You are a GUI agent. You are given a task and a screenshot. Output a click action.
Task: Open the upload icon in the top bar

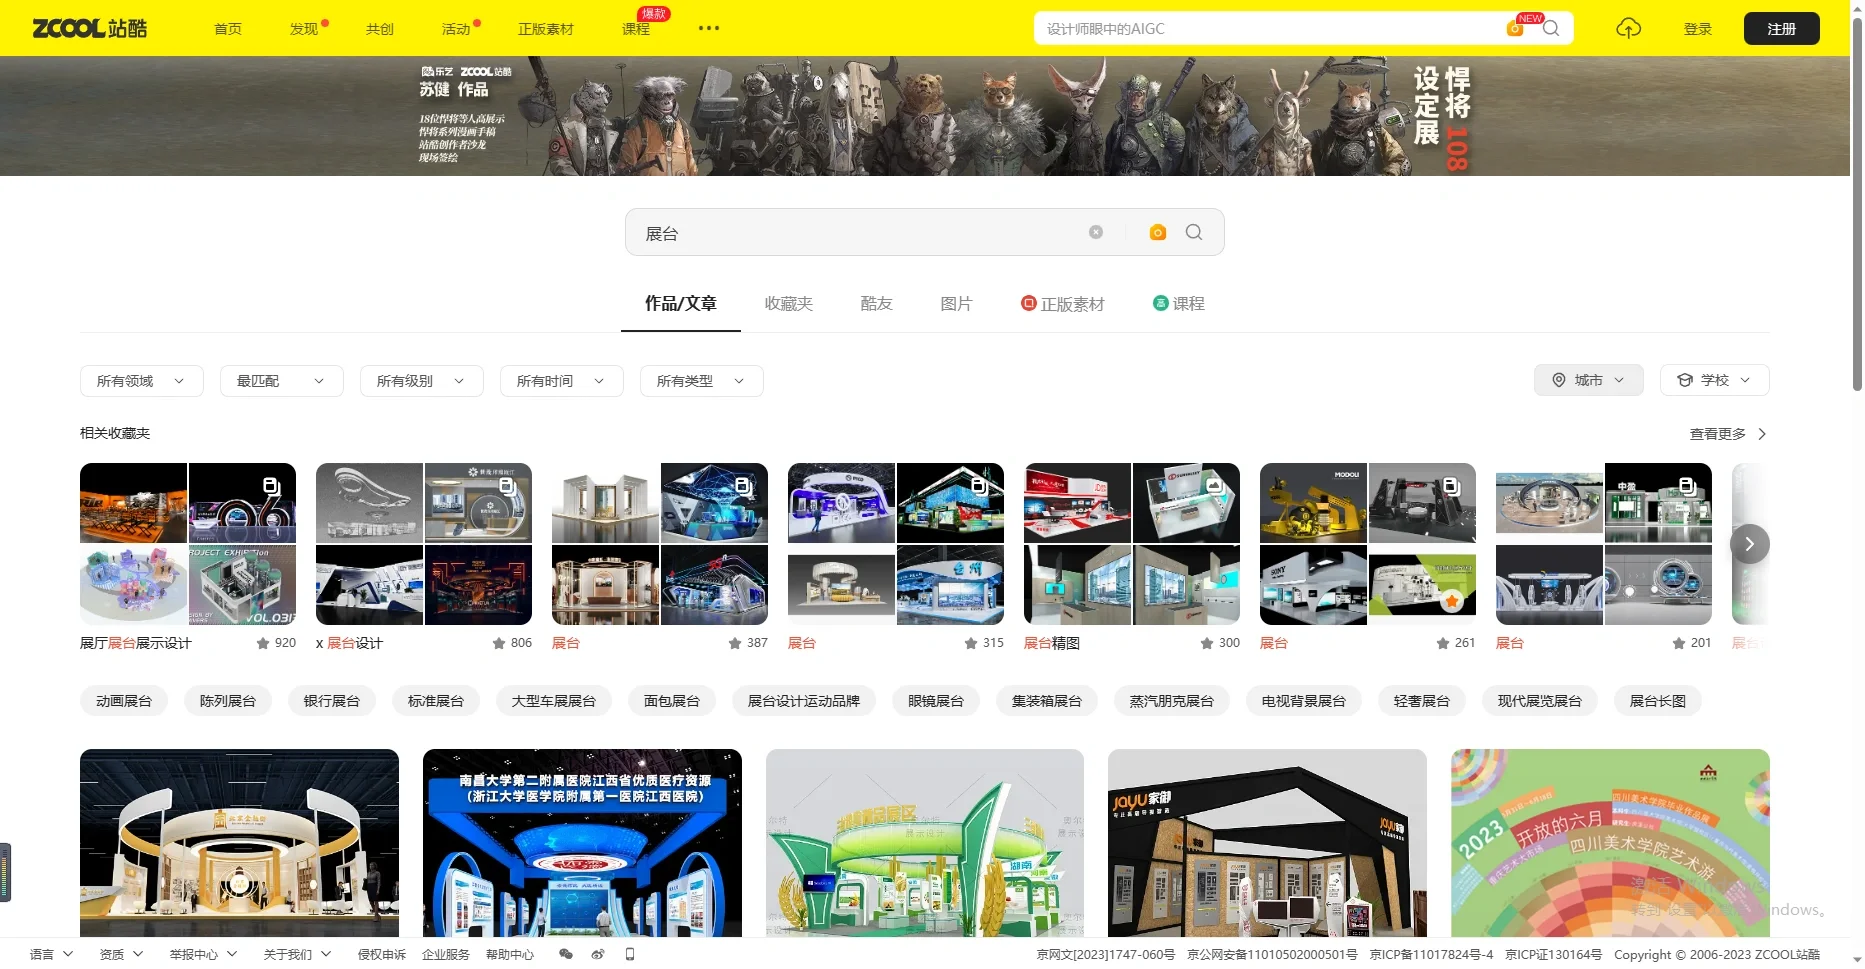tap(1628, 28)
